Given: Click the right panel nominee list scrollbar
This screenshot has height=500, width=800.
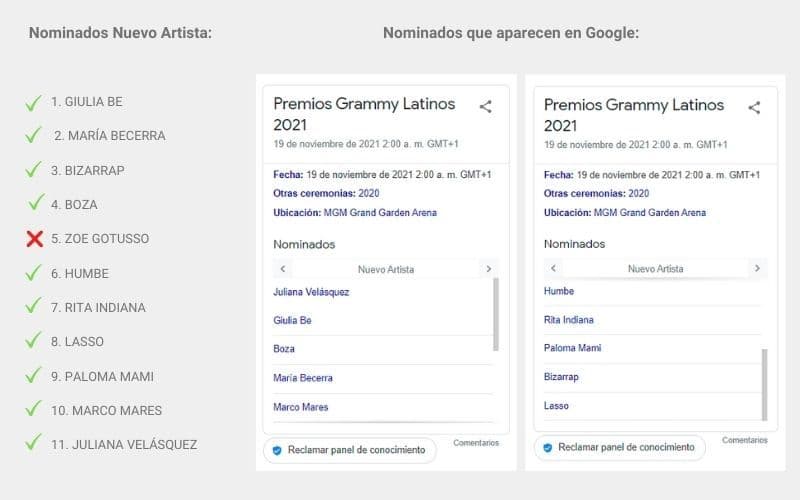Looking at the screenshot, I should (765, 383).
